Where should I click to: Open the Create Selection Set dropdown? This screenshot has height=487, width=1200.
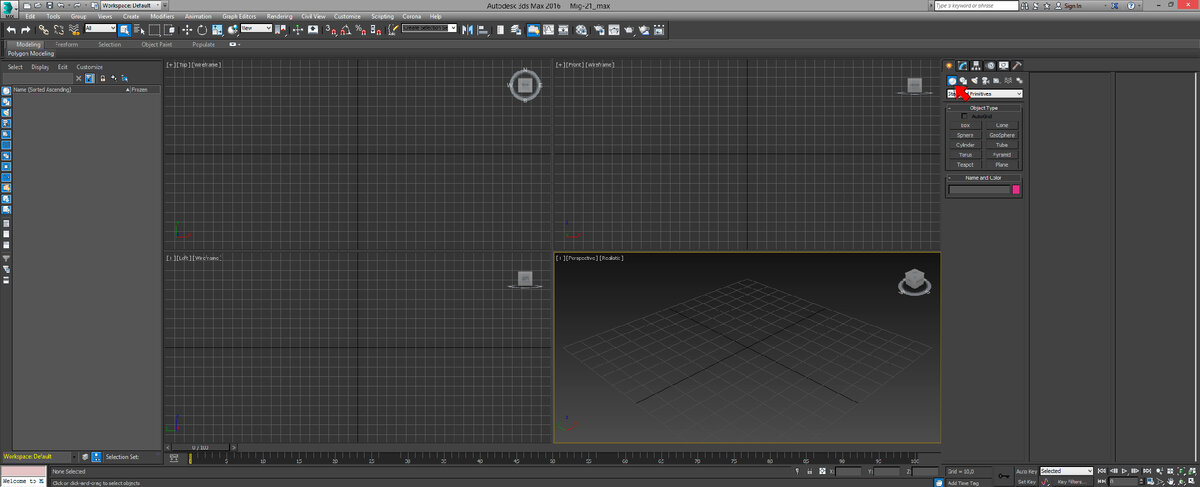[x=429, y=29]
